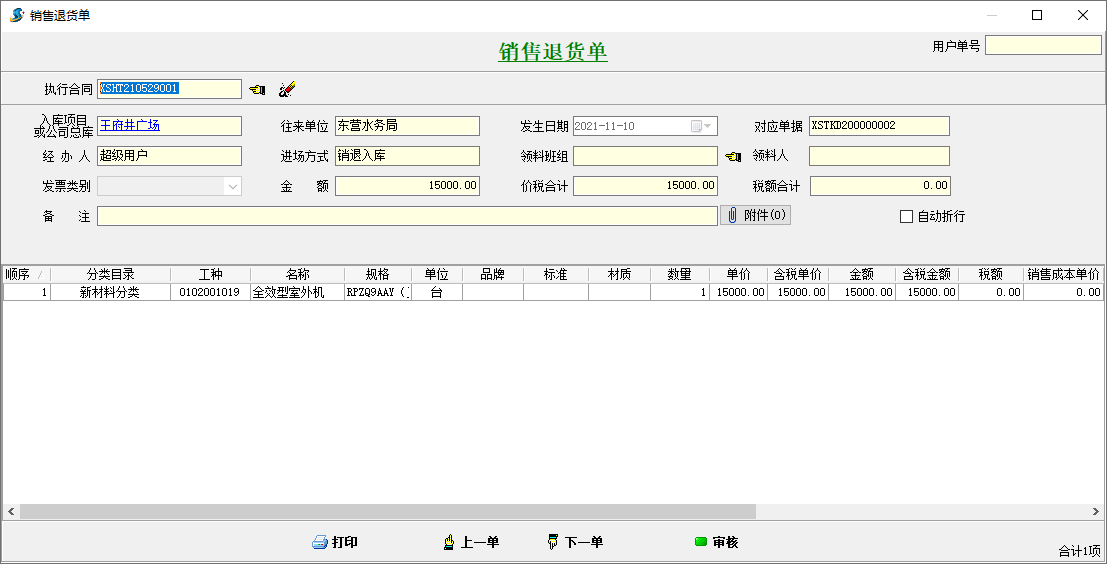
Task: Select the 全效型室外机 cell in the first row
Action: [297, 293]
